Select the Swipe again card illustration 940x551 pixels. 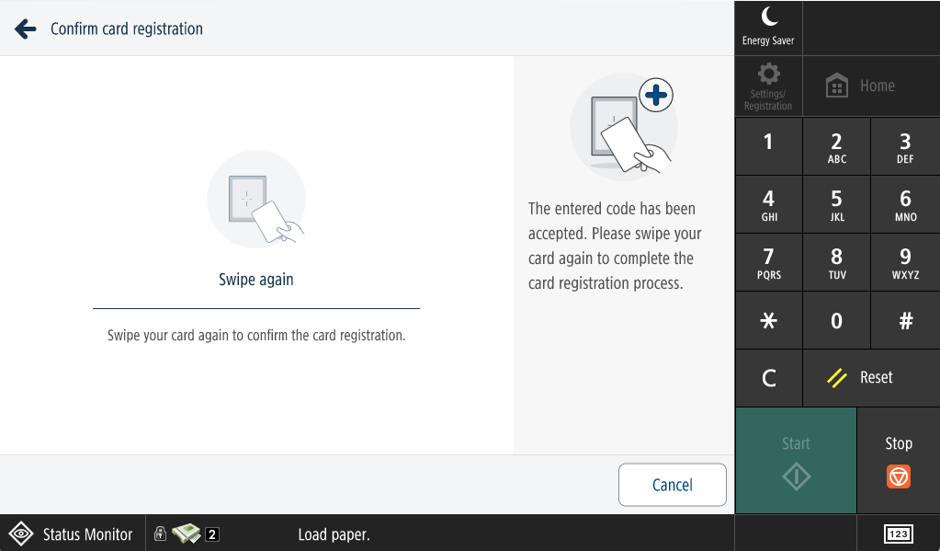257,199
